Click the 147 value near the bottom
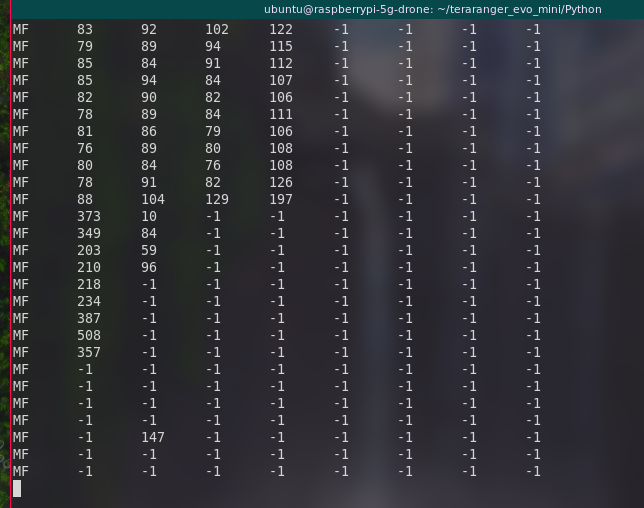644x508 pixels. [x=153, y=437]
